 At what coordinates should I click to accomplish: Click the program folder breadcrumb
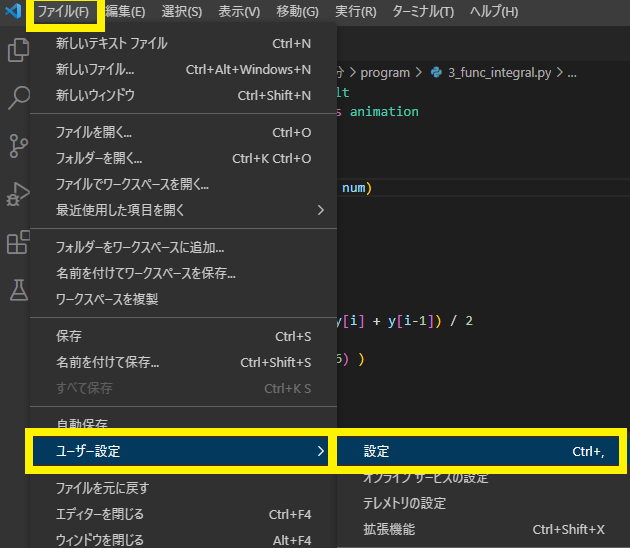coord(385,73)
